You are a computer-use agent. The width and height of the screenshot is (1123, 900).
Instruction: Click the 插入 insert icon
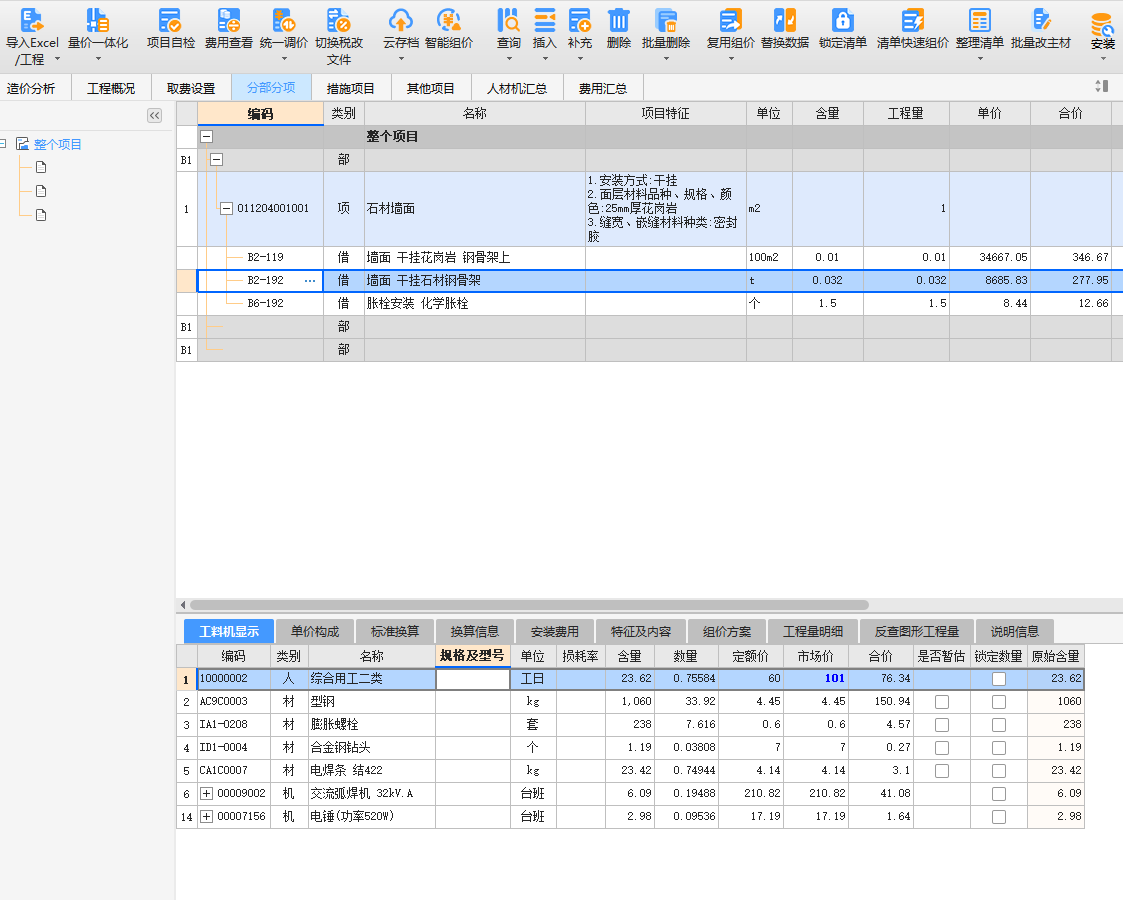[x=544, y=20]
